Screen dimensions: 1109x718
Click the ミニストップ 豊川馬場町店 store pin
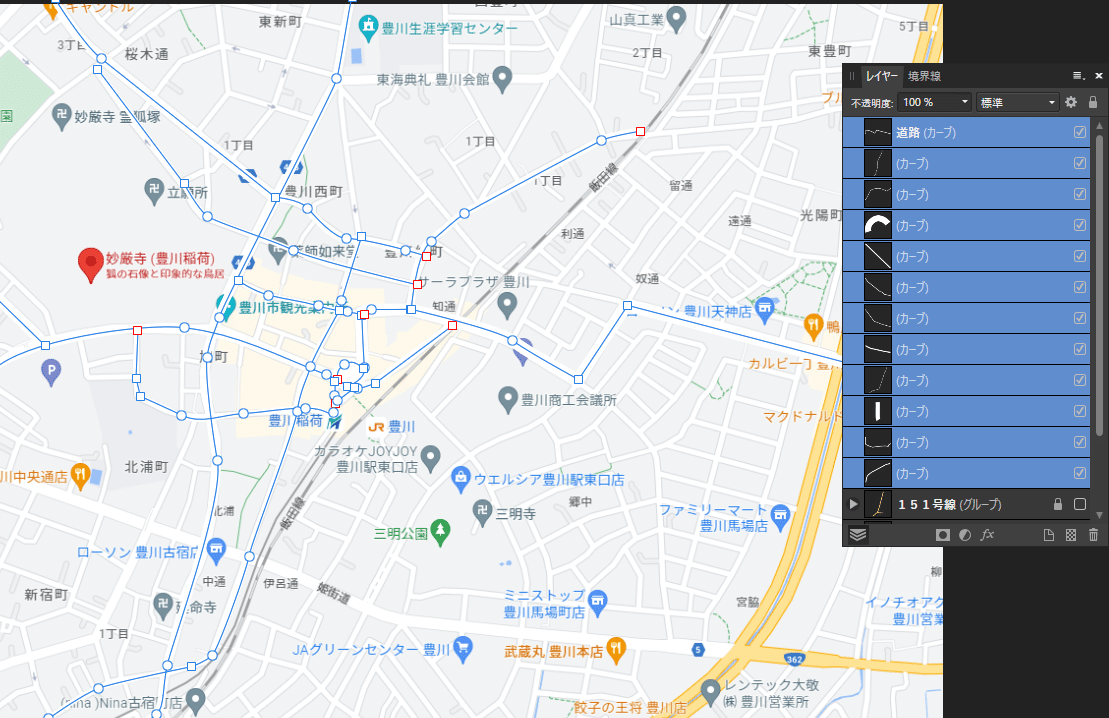598,603
